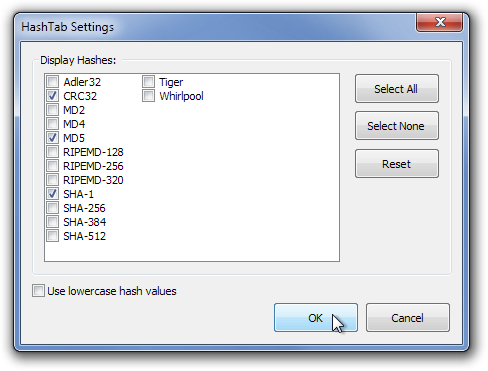Viewport: 488px width, 371px height.
Task: Check the RIPEMD-256 checkbox
Action: (52, 166)
